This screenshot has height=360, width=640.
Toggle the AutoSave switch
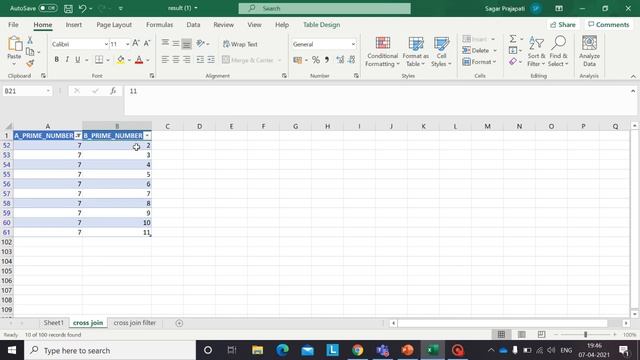(x=48, y=8)
